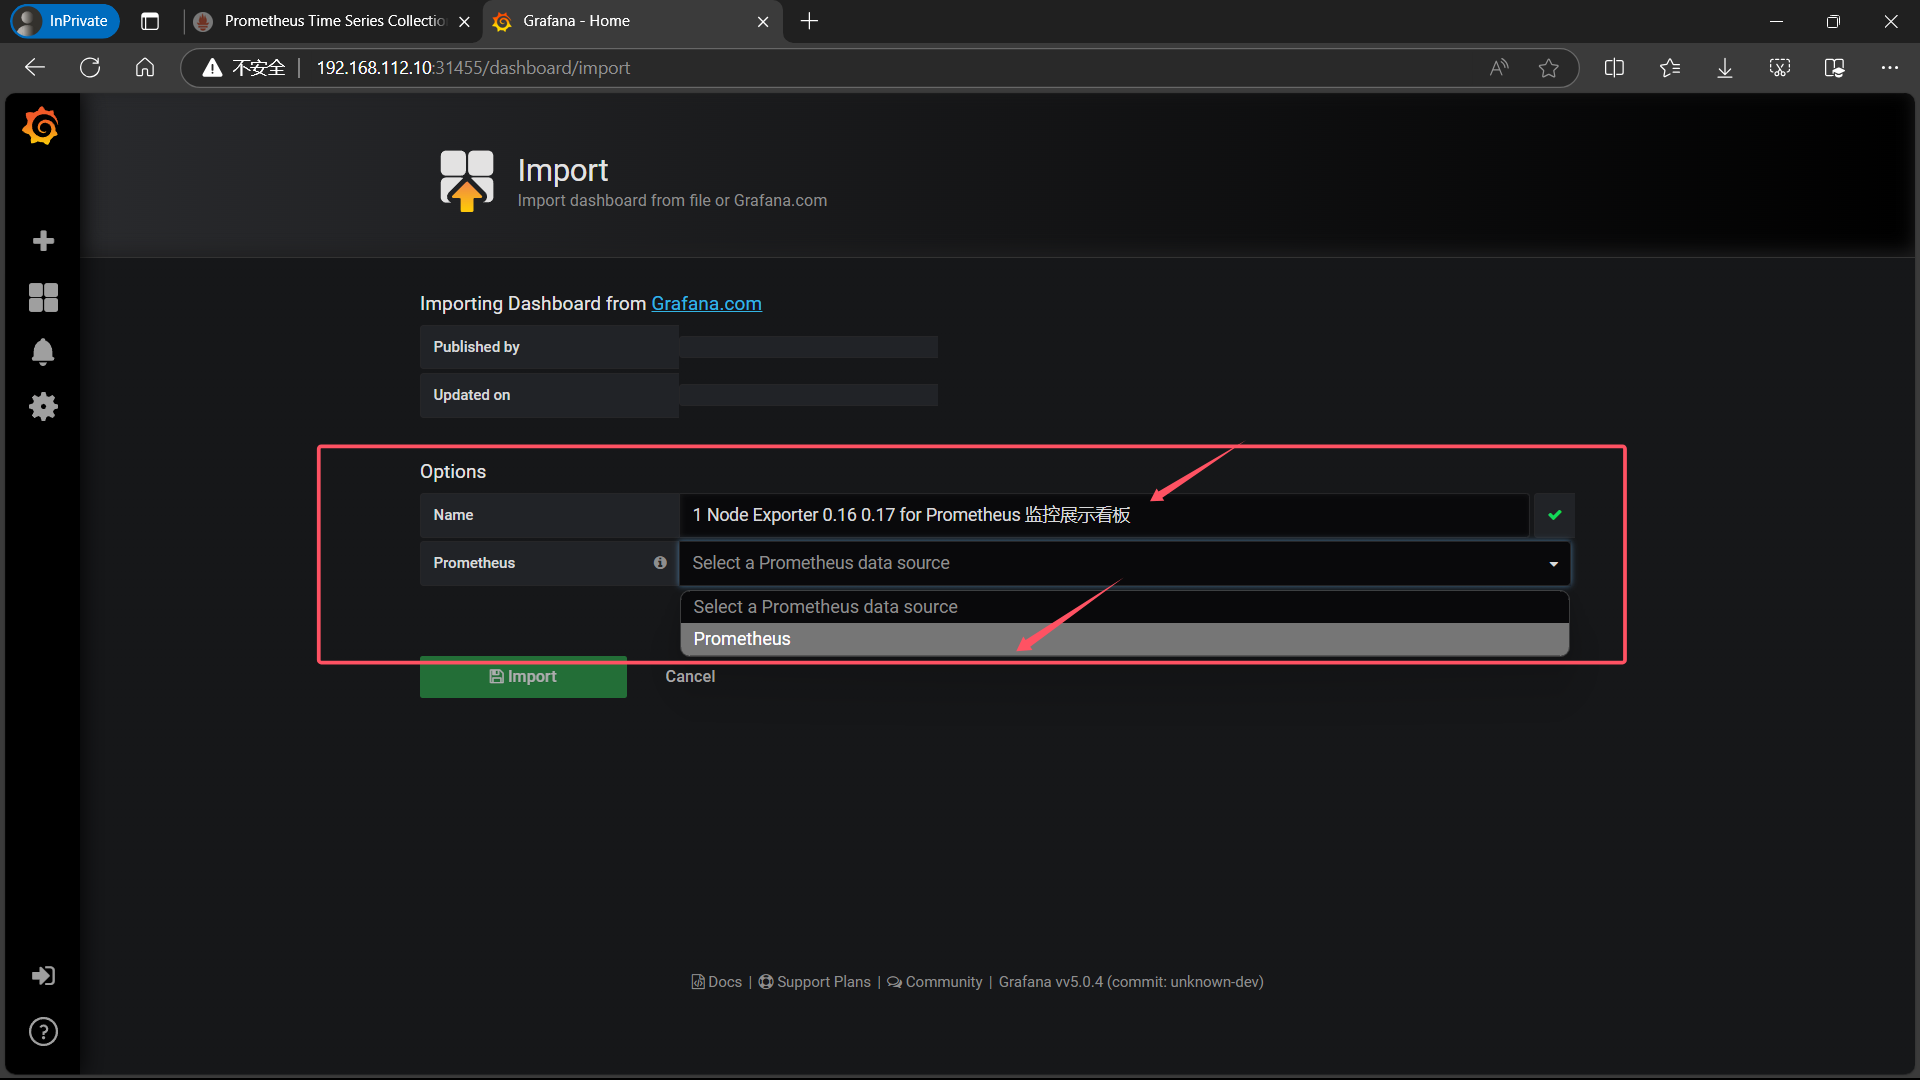1920x1080 pixels.
Task: Open the Configuration gear icon
Action: tap(43, 406)
